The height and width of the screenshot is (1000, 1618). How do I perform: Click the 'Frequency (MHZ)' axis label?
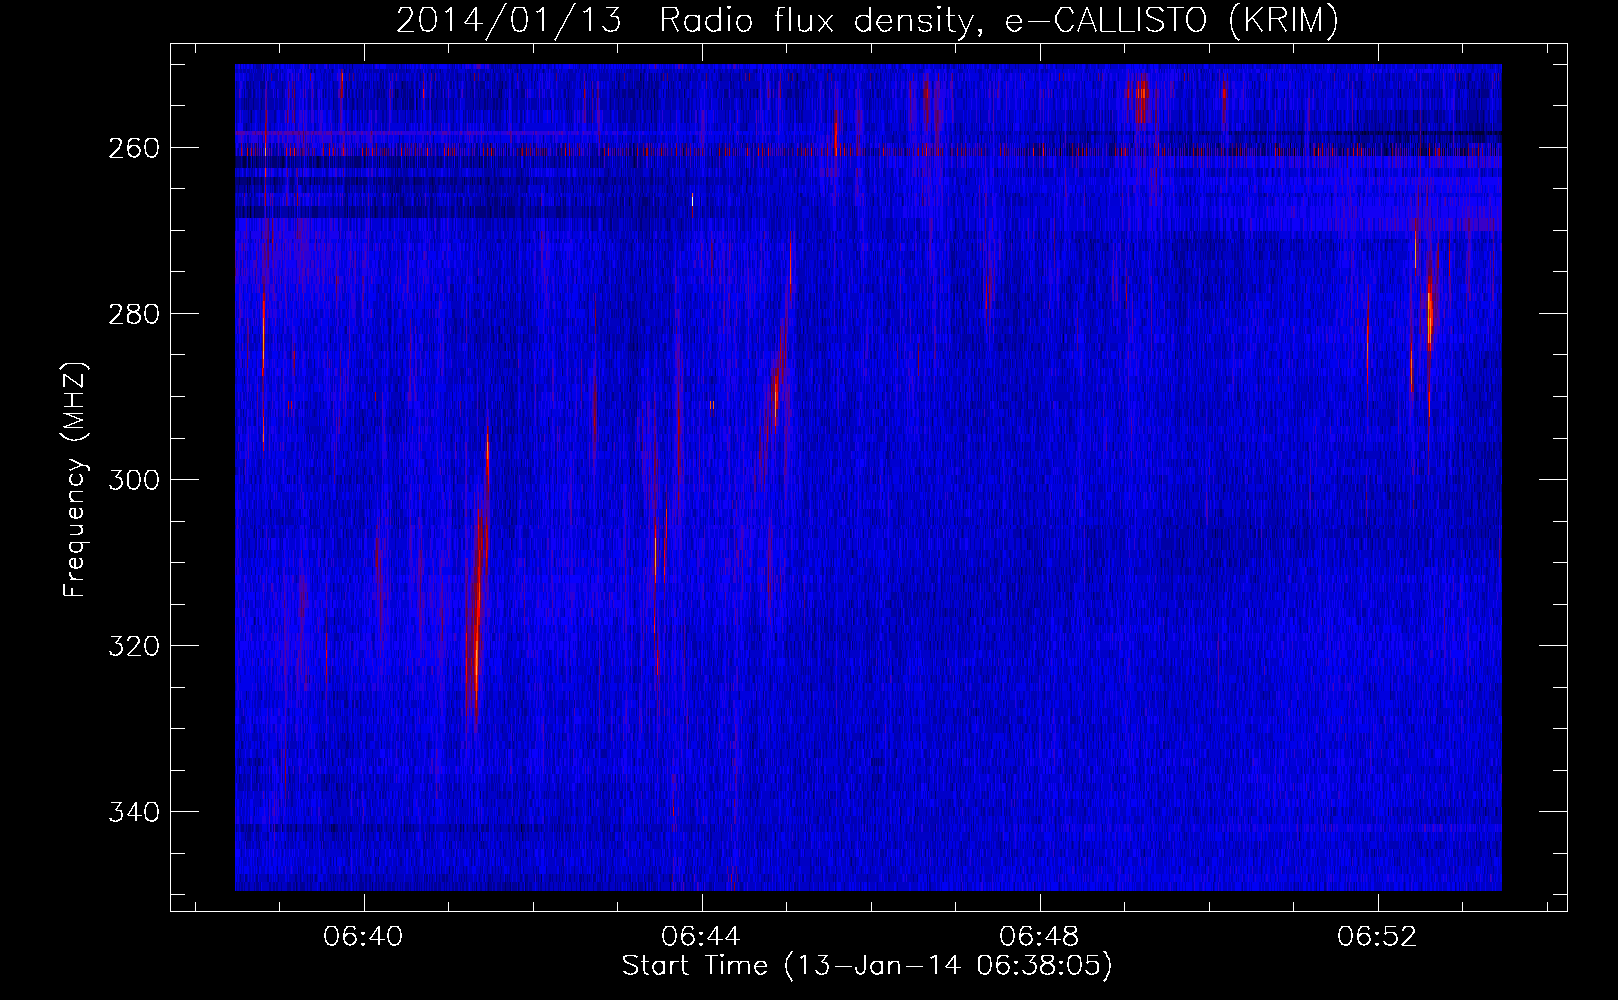75,480
